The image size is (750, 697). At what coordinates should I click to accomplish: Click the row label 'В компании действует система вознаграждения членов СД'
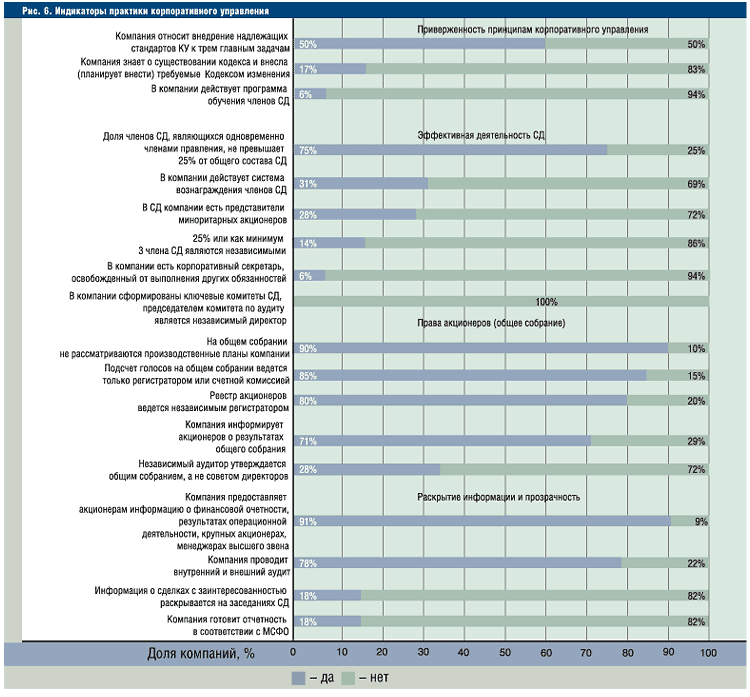[x=223, y=184]
